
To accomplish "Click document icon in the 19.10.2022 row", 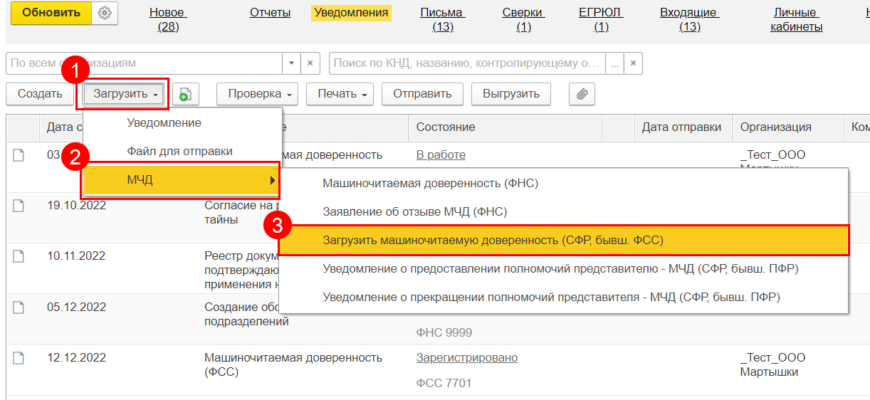I will tap(18, 206).
